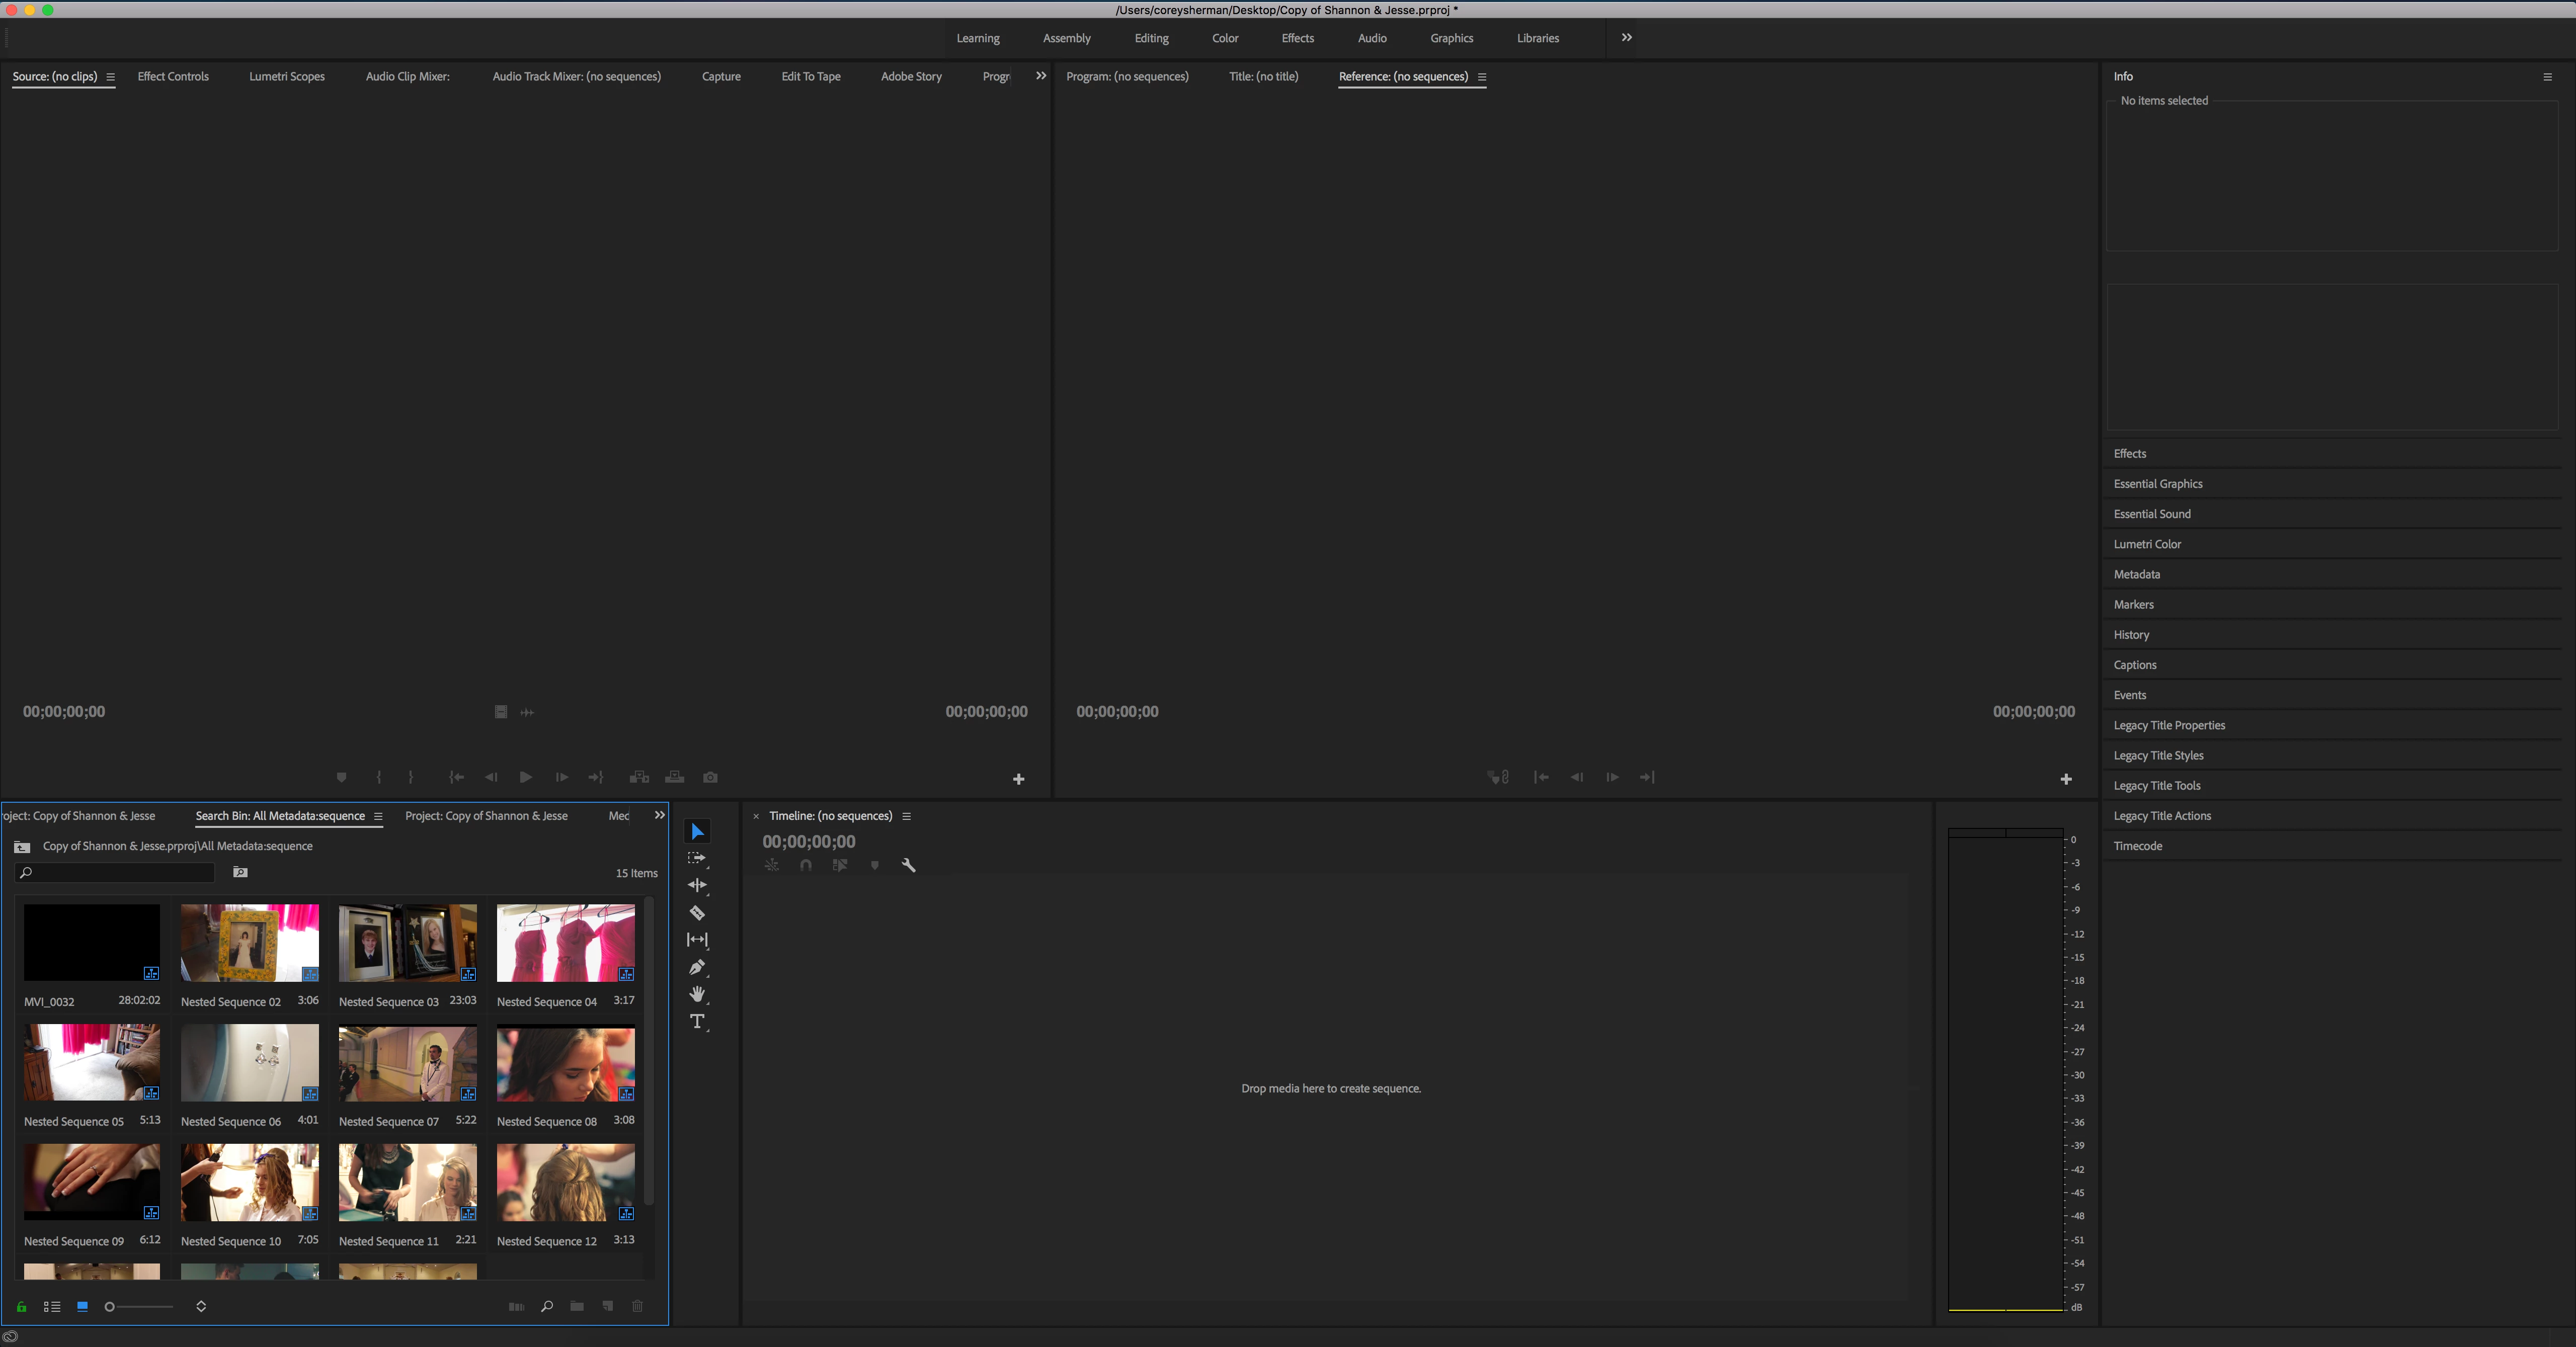Screen dimensions: 2576x1347
Task: Click the Export Frame camera icon
Action: (710, 777)
